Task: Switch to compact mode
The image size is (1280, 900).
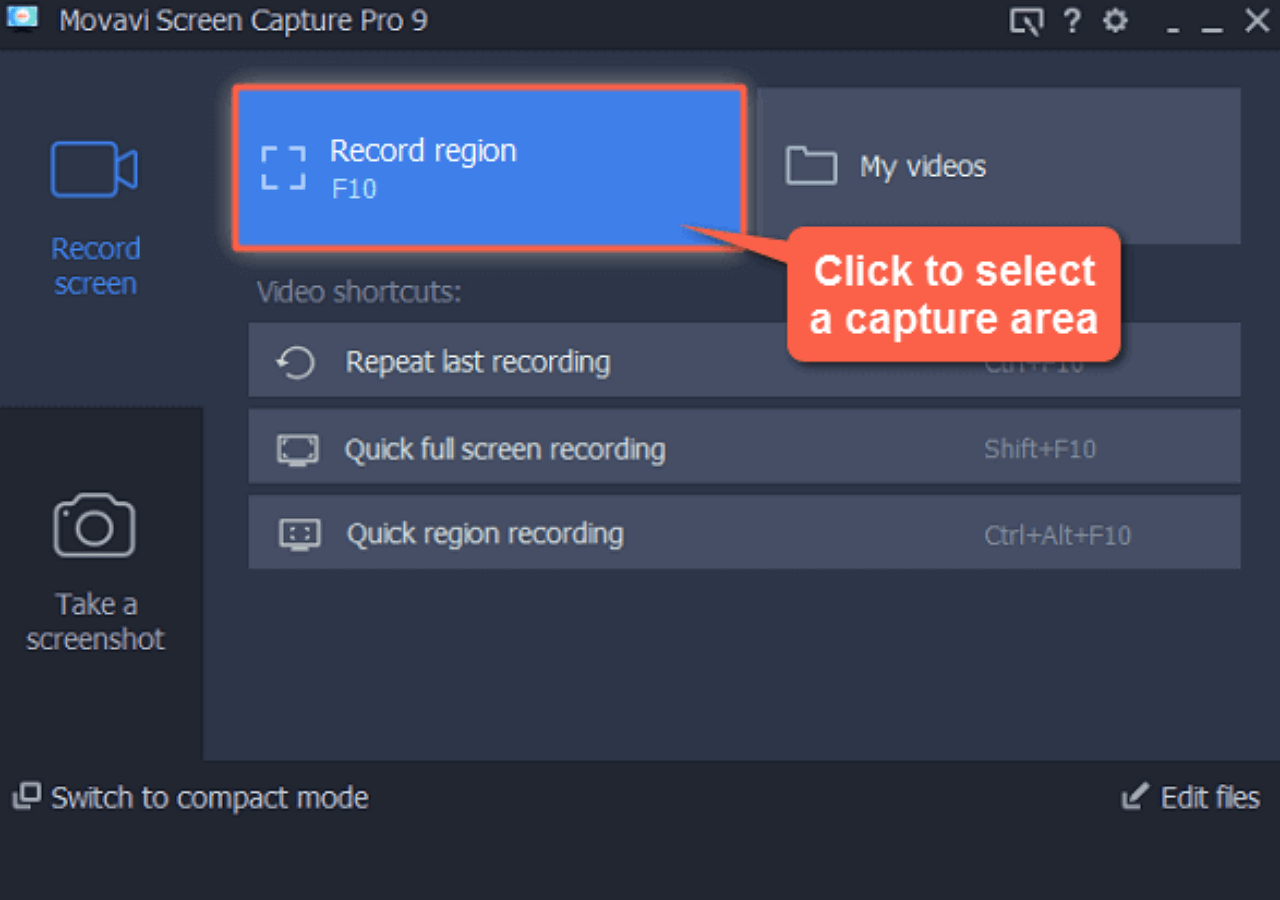Action: [190, 797]
